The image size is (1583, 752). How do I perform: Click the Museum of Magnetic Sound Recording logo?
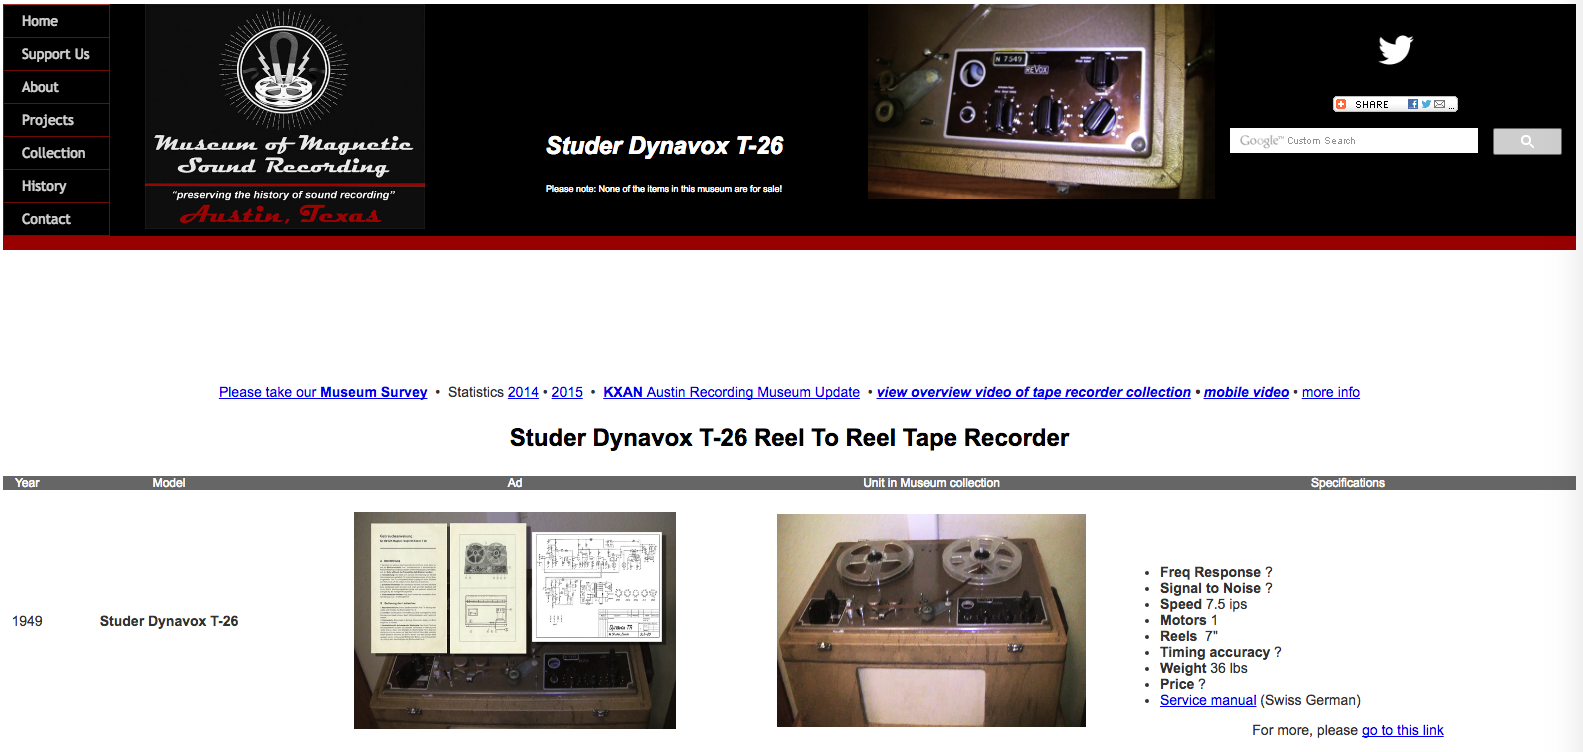285,117
